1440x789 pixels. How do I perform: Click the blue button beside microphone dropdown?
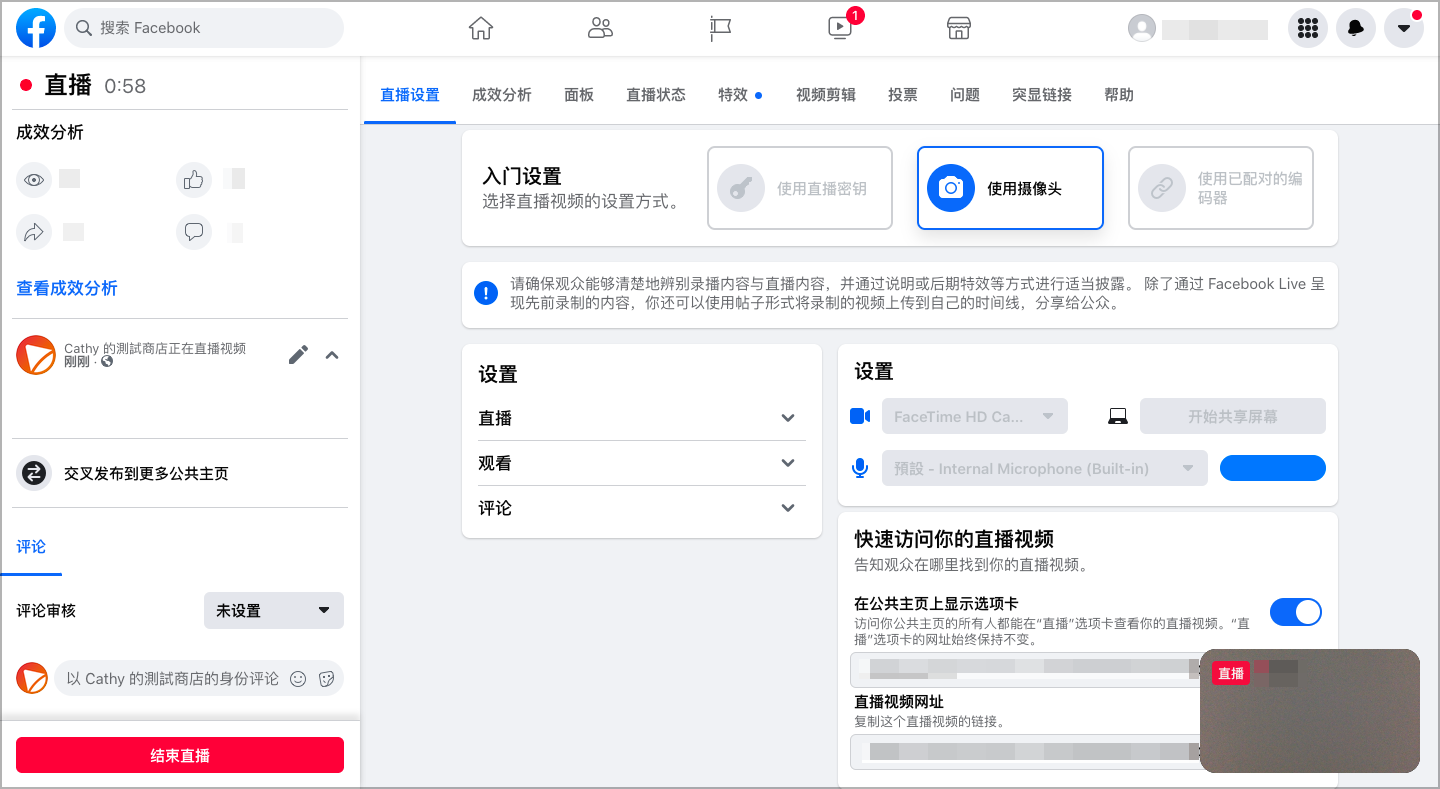click(1273, 468)
